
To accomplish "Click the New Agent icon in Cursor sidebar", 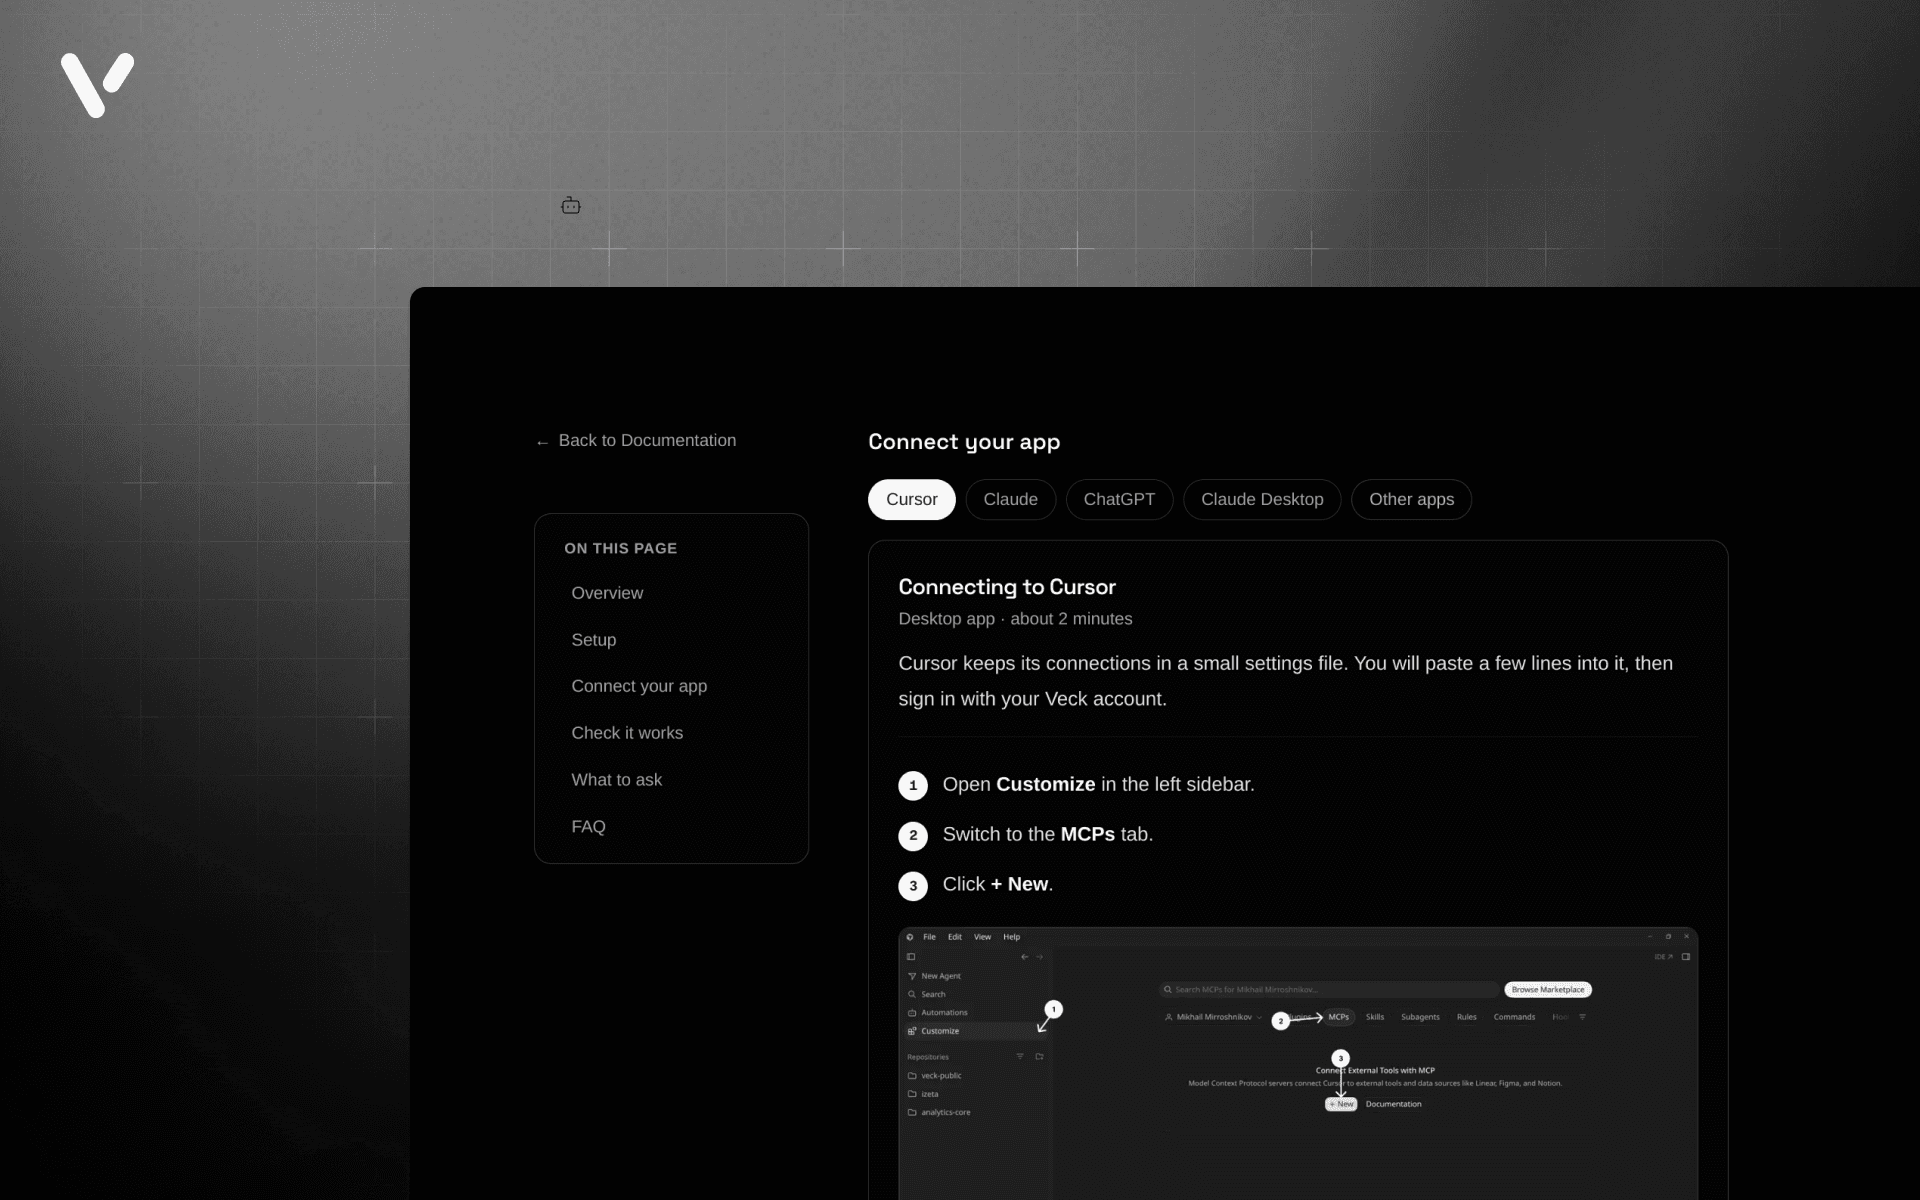I will (x=912, y=976).
